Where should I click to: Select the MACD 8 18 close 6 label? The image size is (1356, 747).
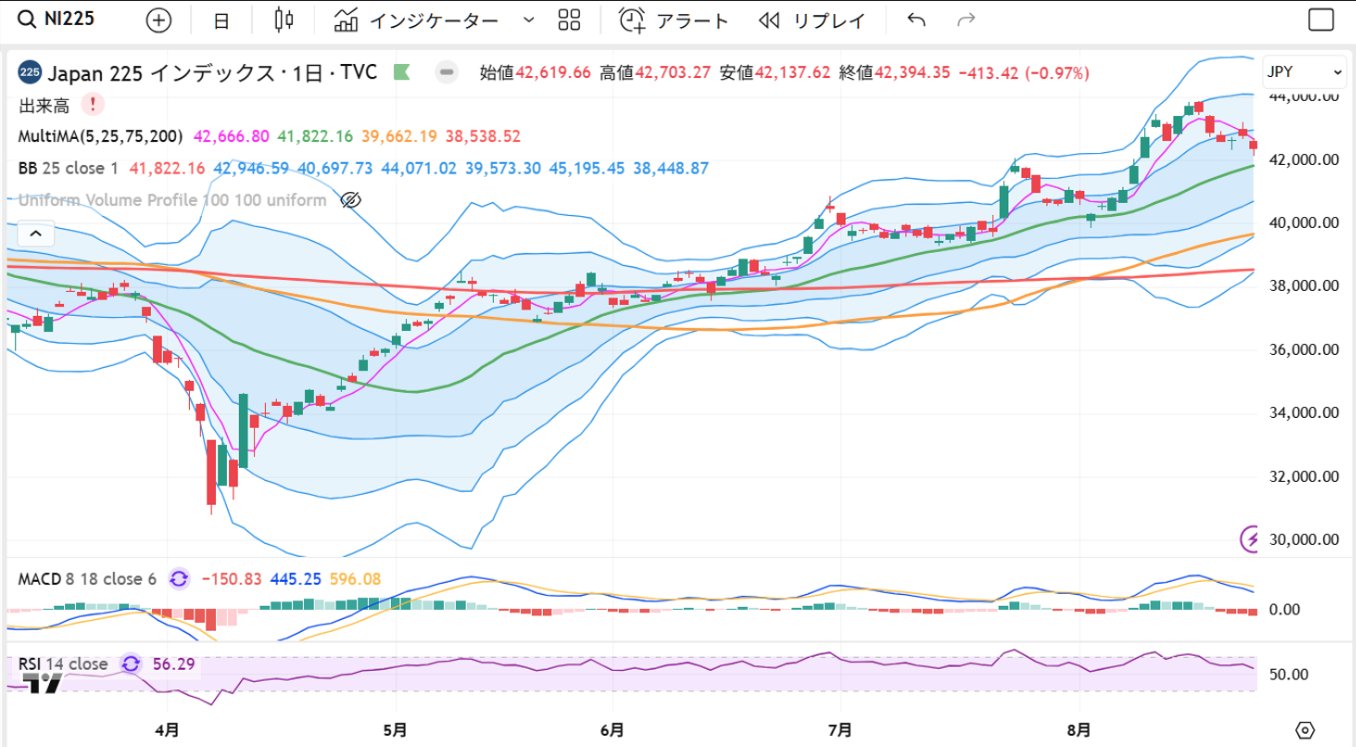tap(88, 579)
